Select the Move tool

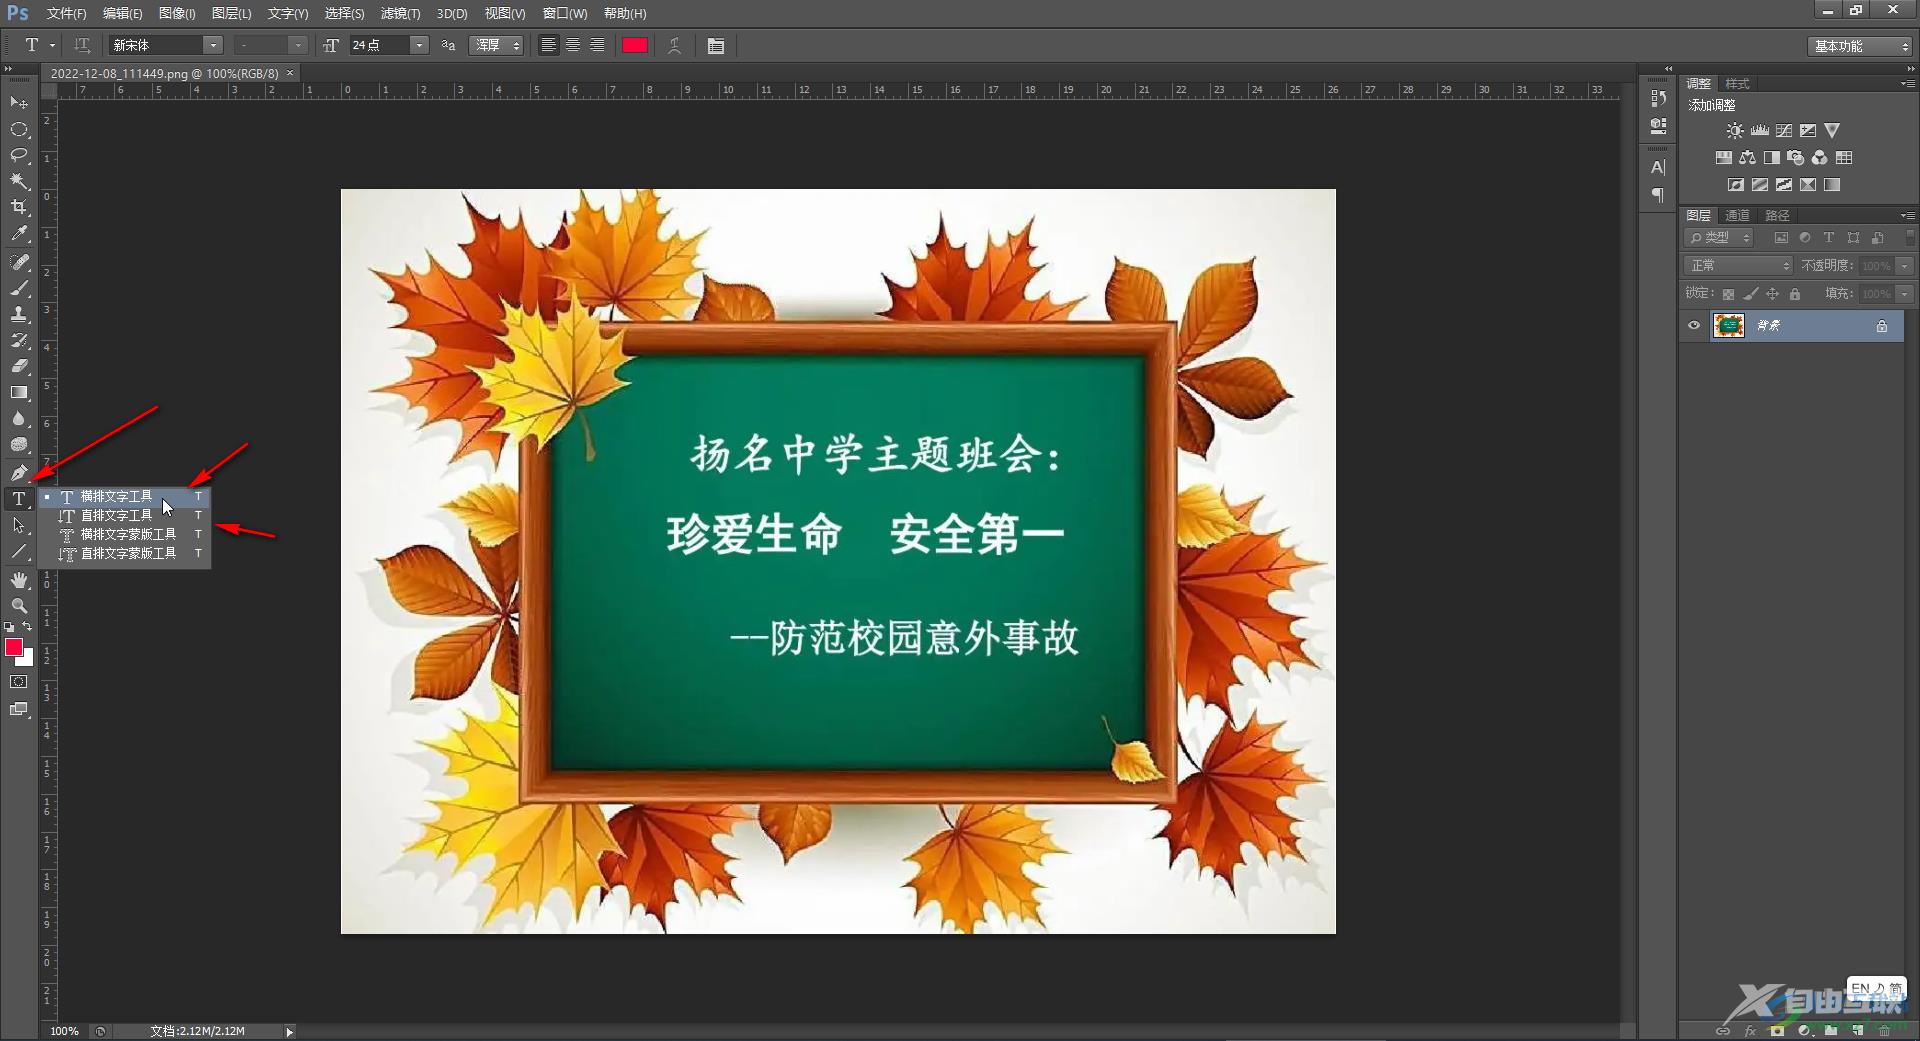tap(19, 103)
